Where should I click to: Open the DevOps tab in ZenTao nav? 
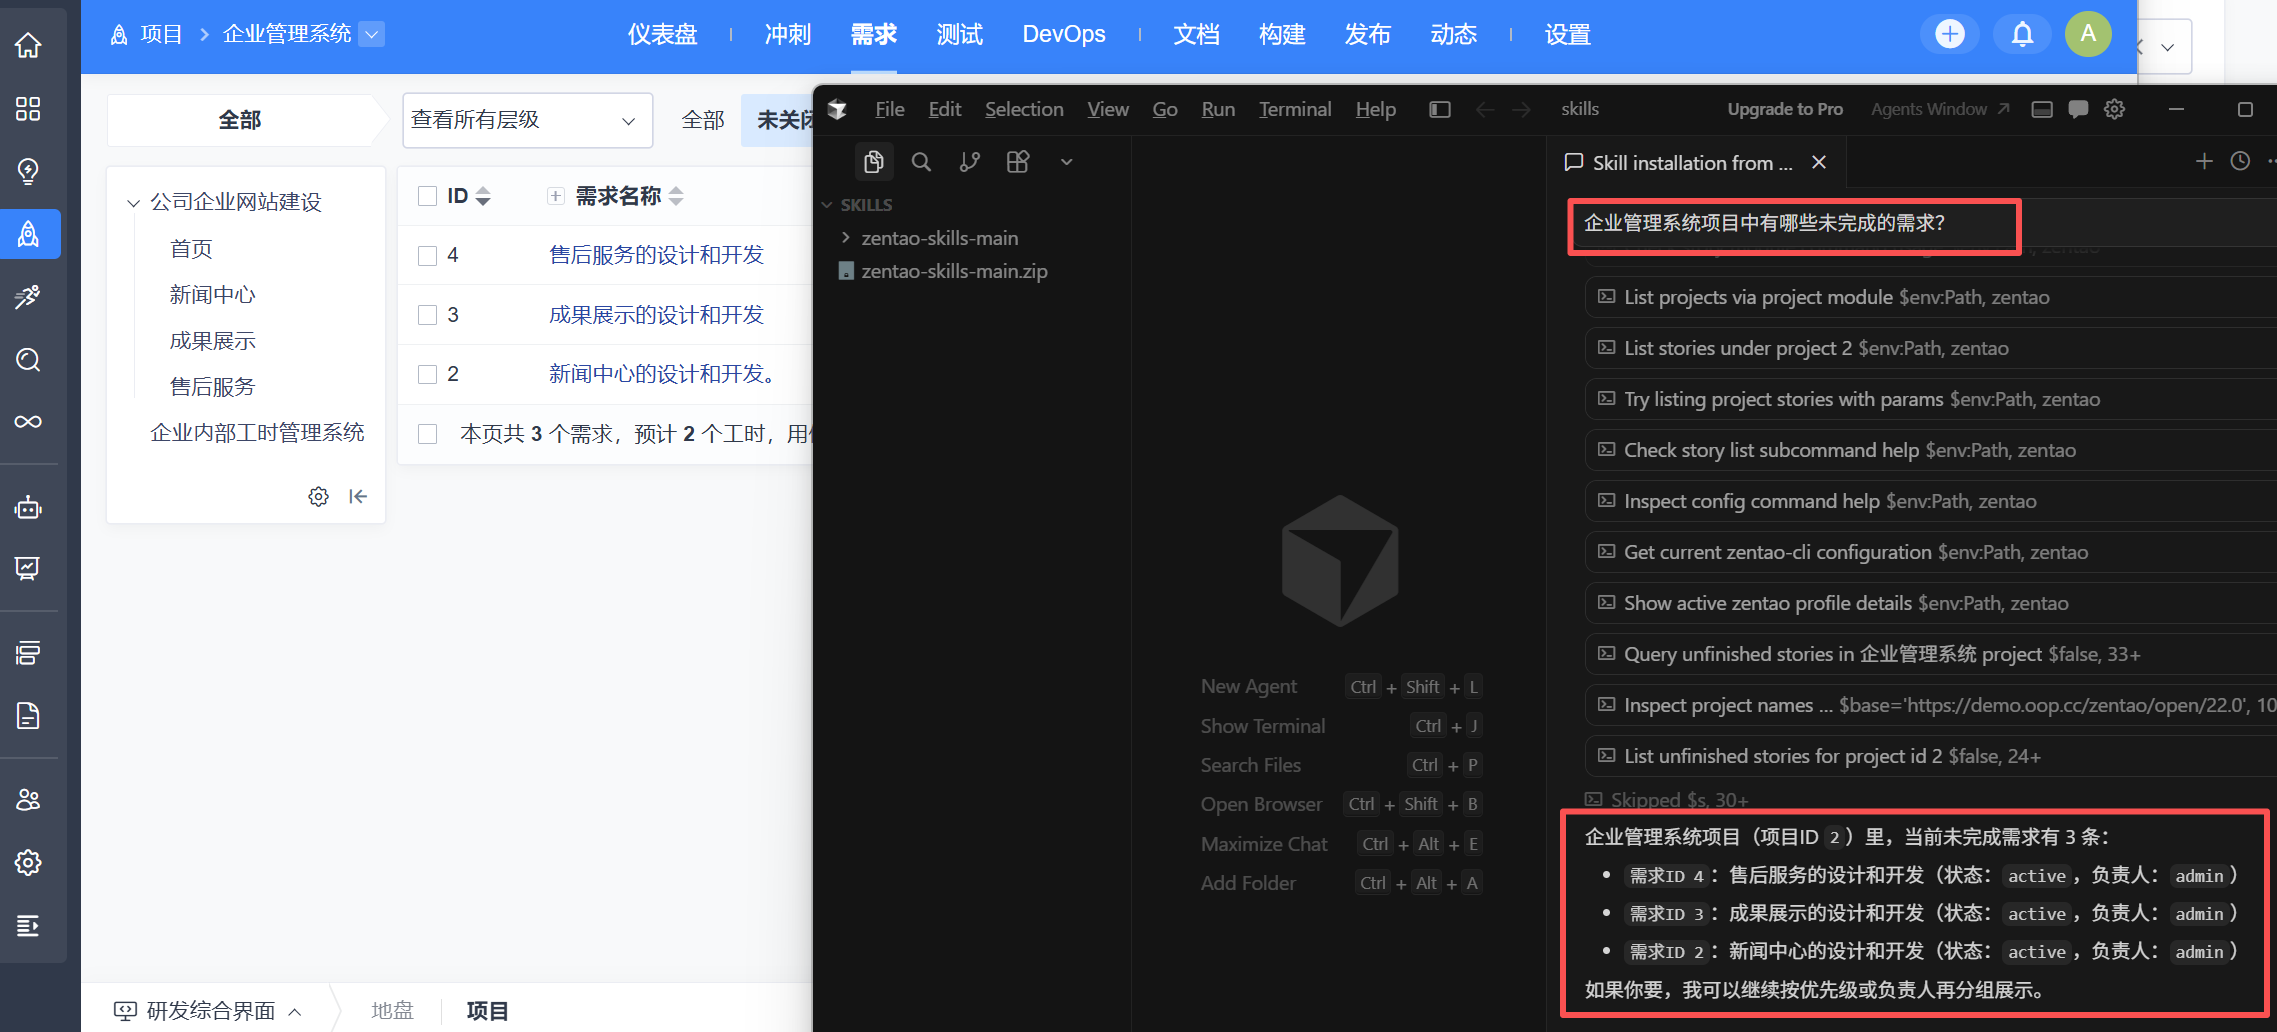1064,34
